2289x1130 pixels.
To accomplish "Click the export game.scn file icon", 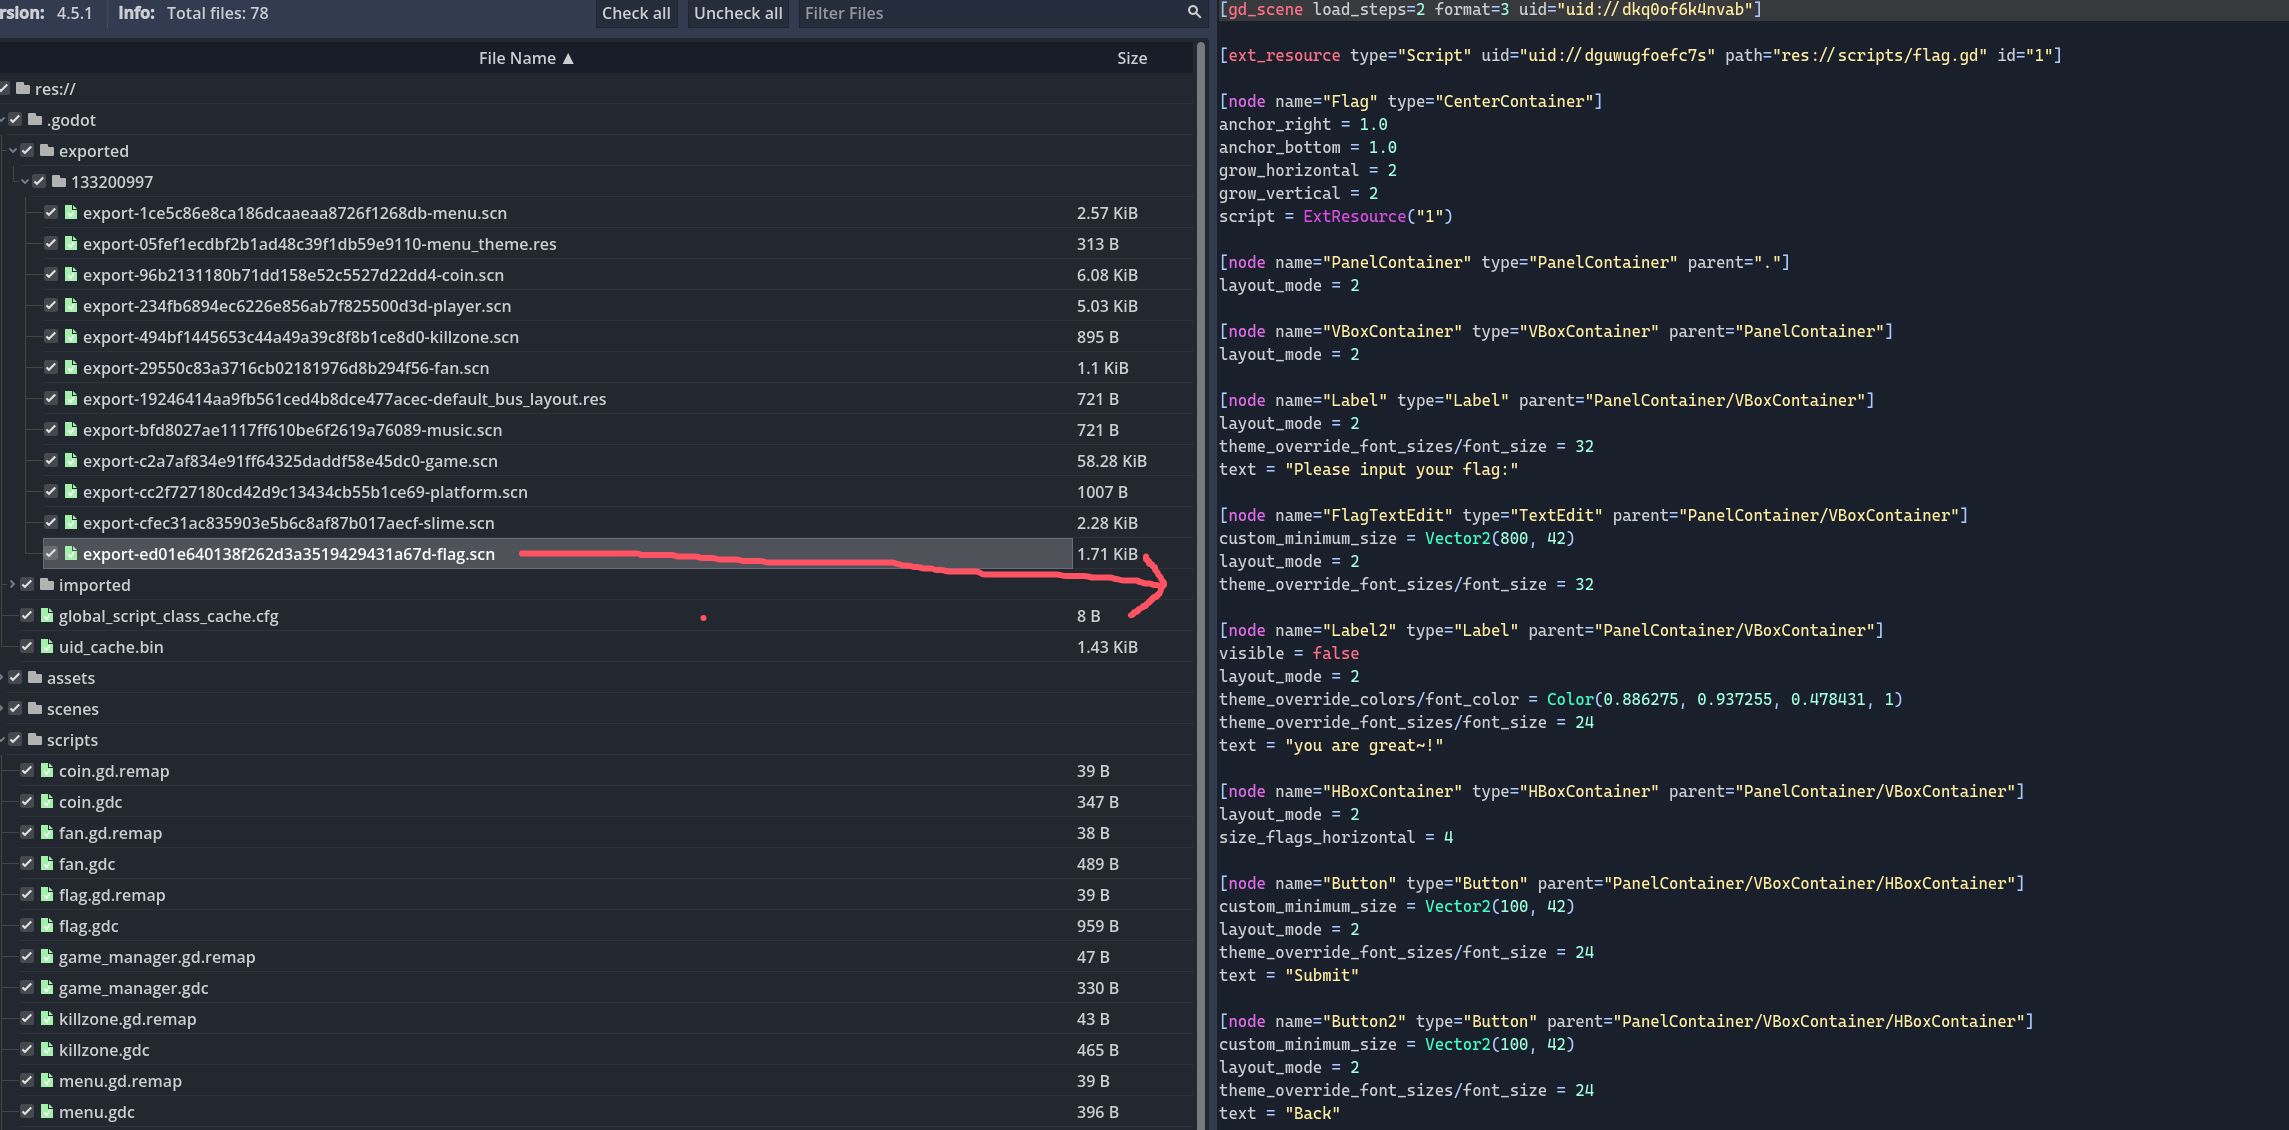I will [x=71, y=461].
